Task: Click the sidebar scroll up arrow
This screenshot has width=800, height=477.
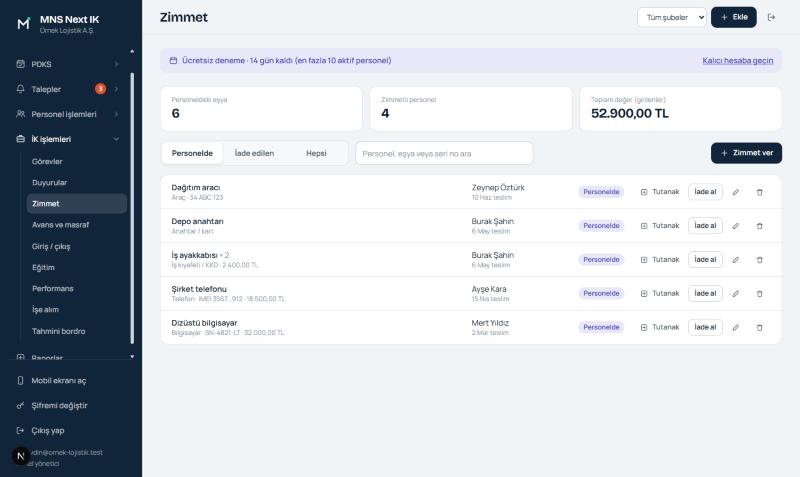Action: [x=132, y=51]
